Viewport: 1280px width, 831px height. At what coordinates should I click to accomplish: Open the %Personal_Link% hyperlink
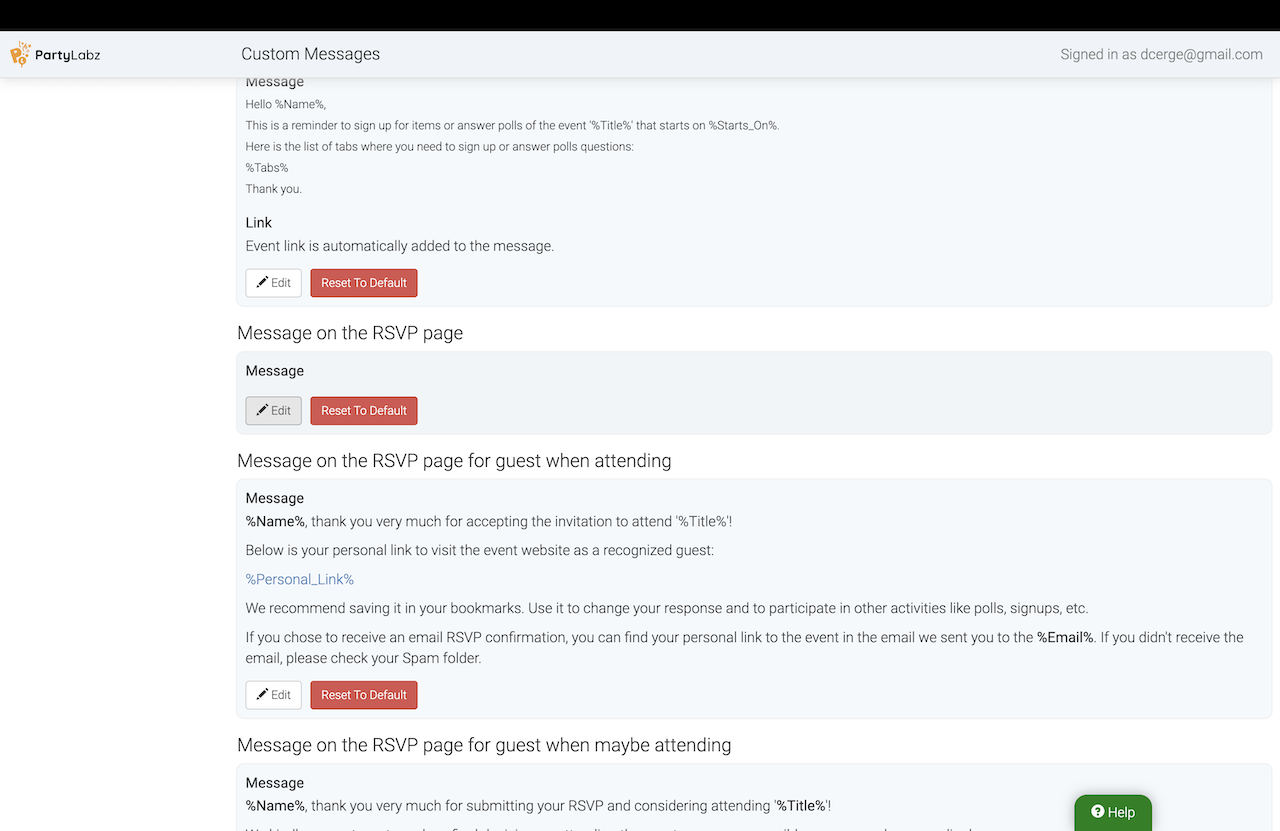[x=300, y=579]
